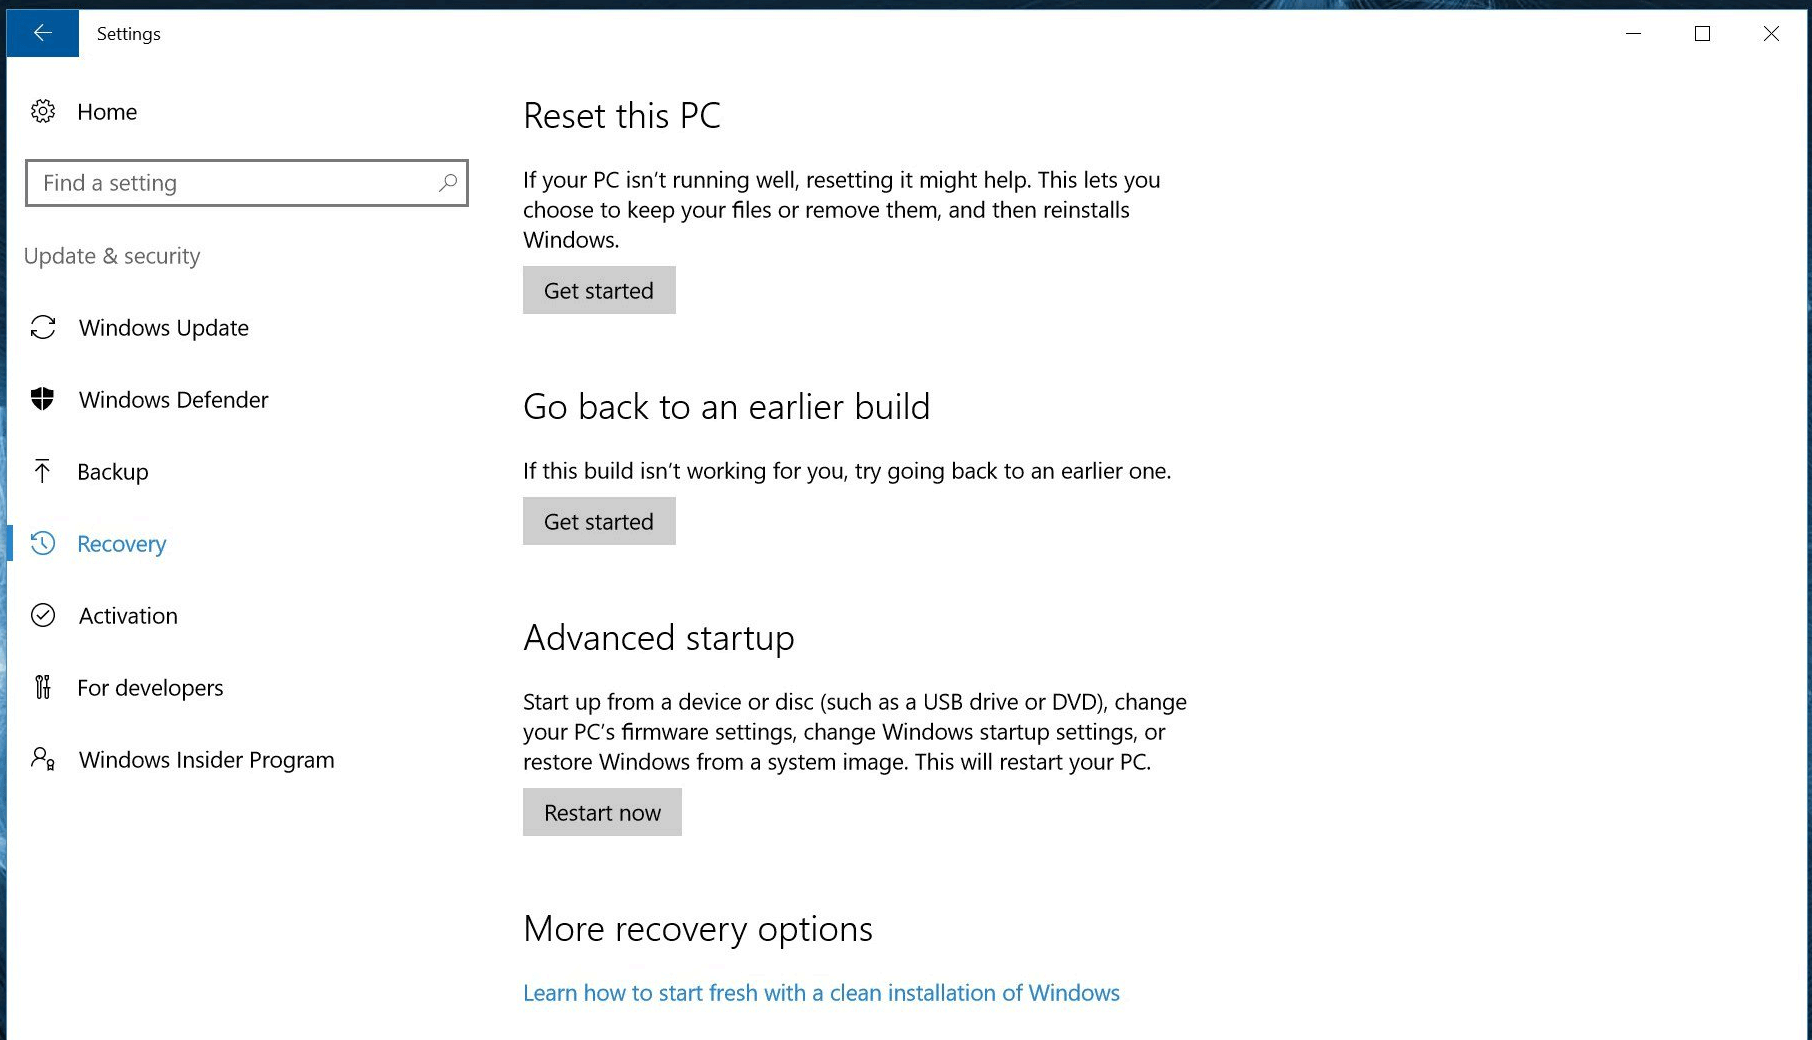Click the Windows Defender shield icon
Screen dimensions: 1812x1040
tap(43, 399)
